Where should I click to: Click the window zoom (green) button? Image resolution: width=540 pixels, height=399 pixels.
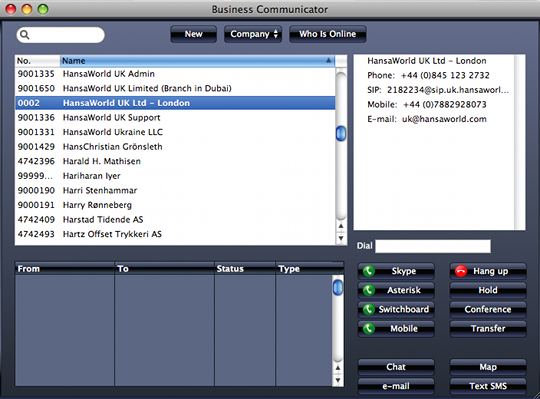(x=43, y=9)
